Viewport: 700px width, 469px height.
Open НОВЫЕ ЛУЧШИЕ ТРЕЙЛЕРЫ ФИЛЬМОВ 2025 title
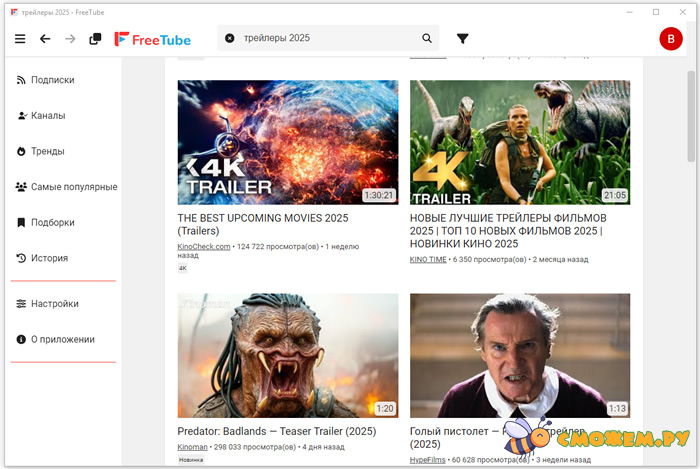click(508, 231)
